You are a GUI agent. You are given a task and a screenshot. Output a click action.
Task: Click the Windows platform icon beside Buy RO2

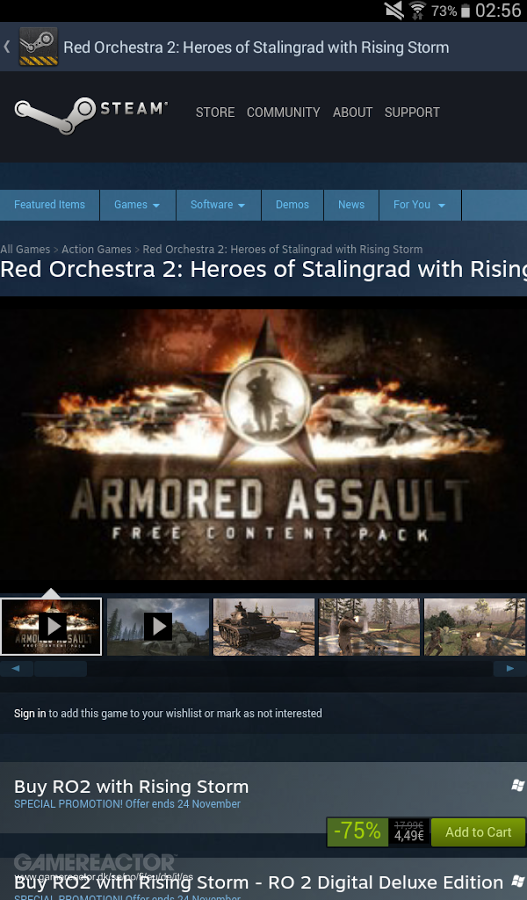click(x=518, y=785)
